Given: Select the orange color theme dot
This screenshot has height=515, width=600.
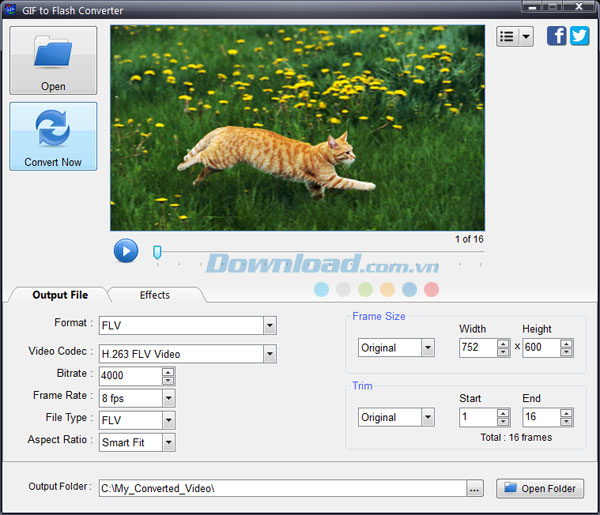Looking at the screenshot, I should 387,289.
